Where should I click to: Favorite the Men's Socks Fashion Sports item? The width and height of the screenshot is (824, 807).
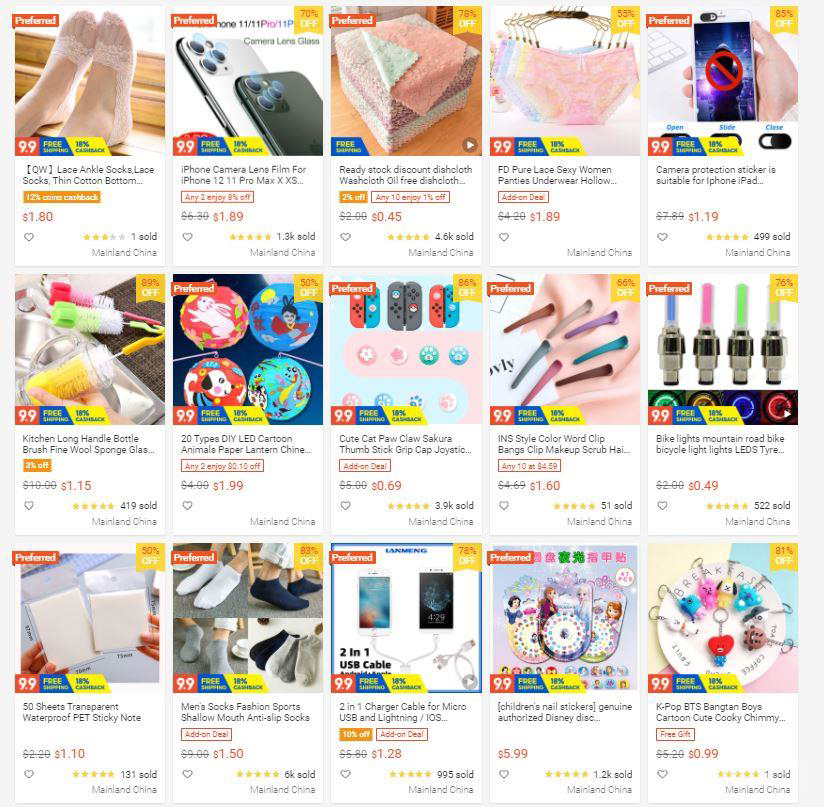tap(188, 774)
